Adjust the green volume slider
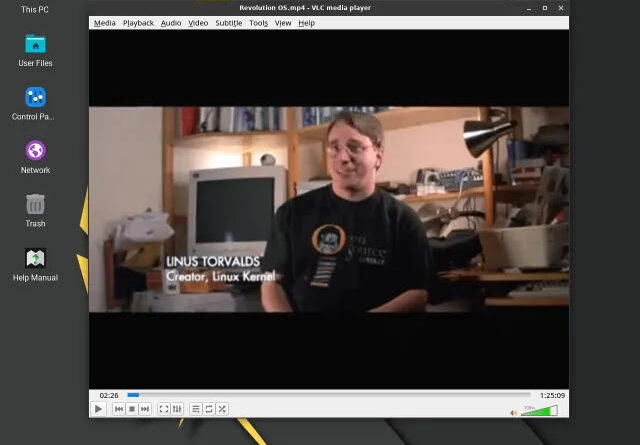The image size is (640, 445). (539, 410)
